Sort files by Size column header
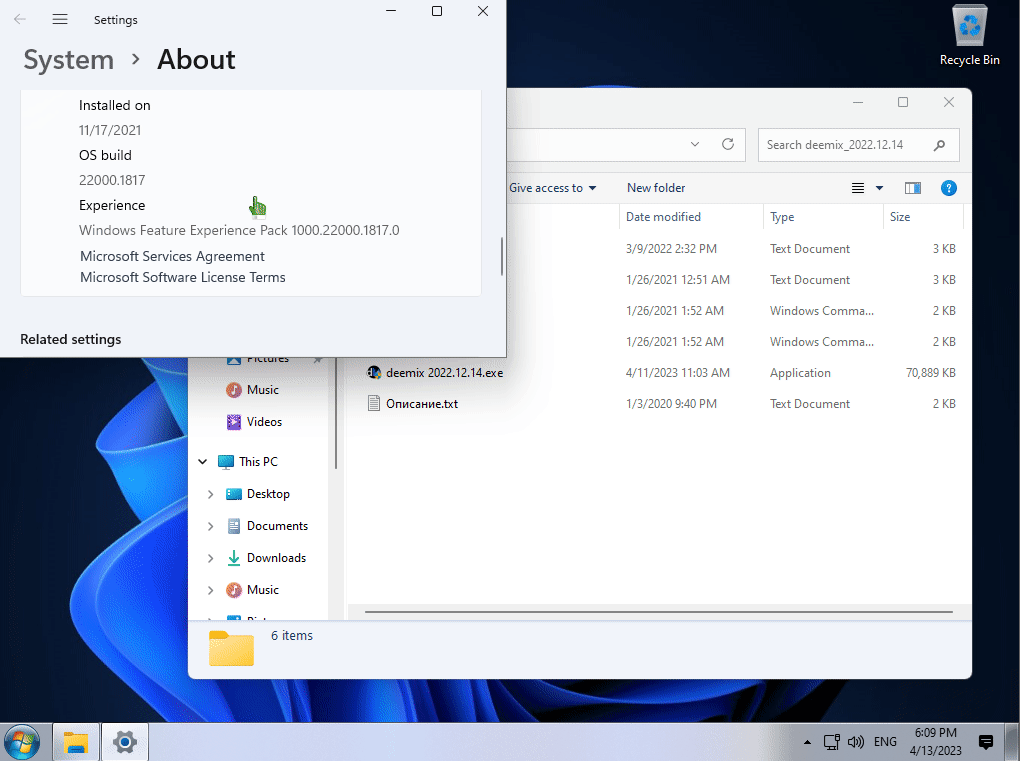 (900, 217)
